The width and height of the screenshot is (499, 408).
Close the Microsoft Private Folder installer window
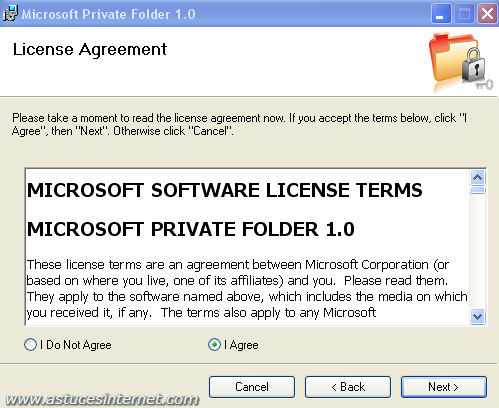(x=487, y=14)
